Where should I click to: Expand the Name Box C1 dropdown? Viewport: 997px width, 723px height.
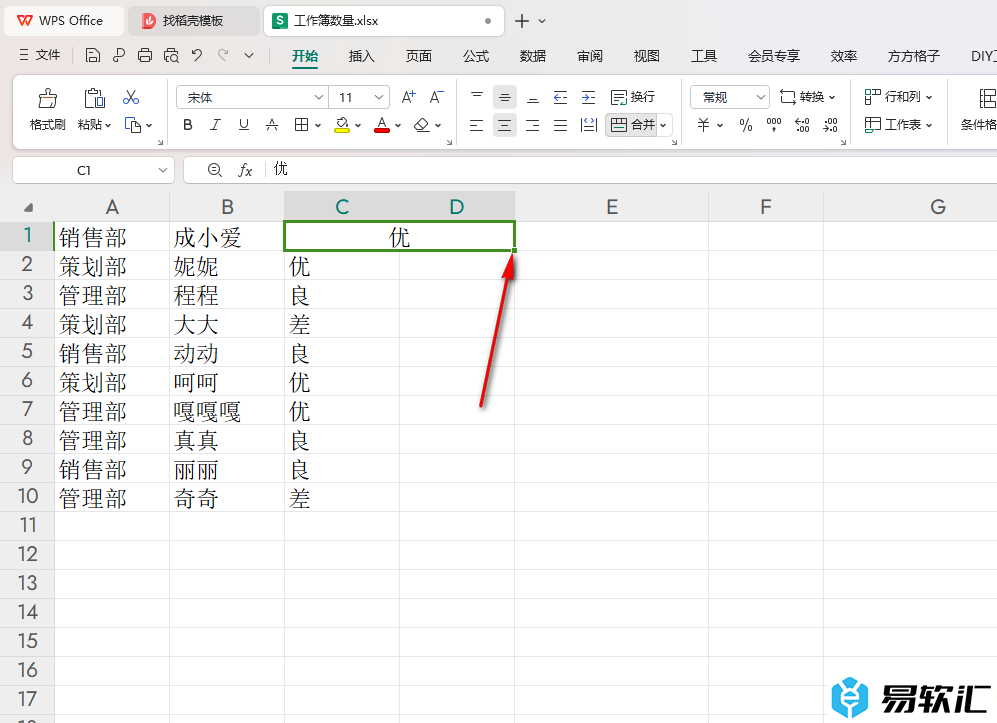pos(163,170)
